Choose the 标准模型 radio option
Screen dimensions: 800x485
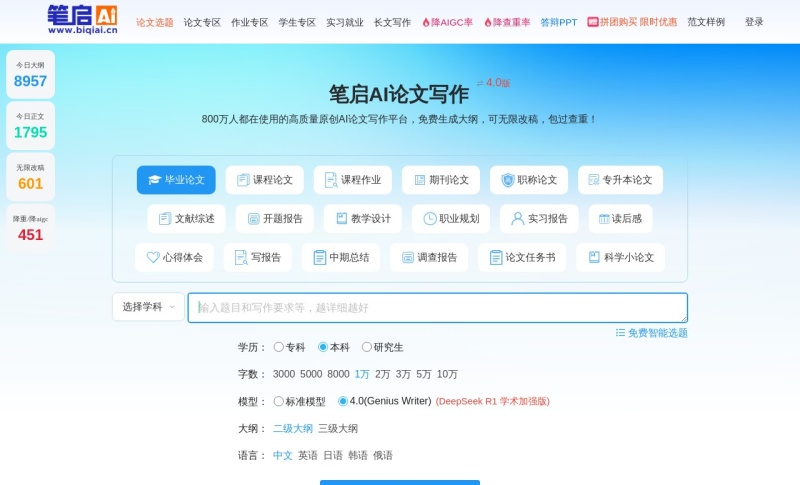279,401
